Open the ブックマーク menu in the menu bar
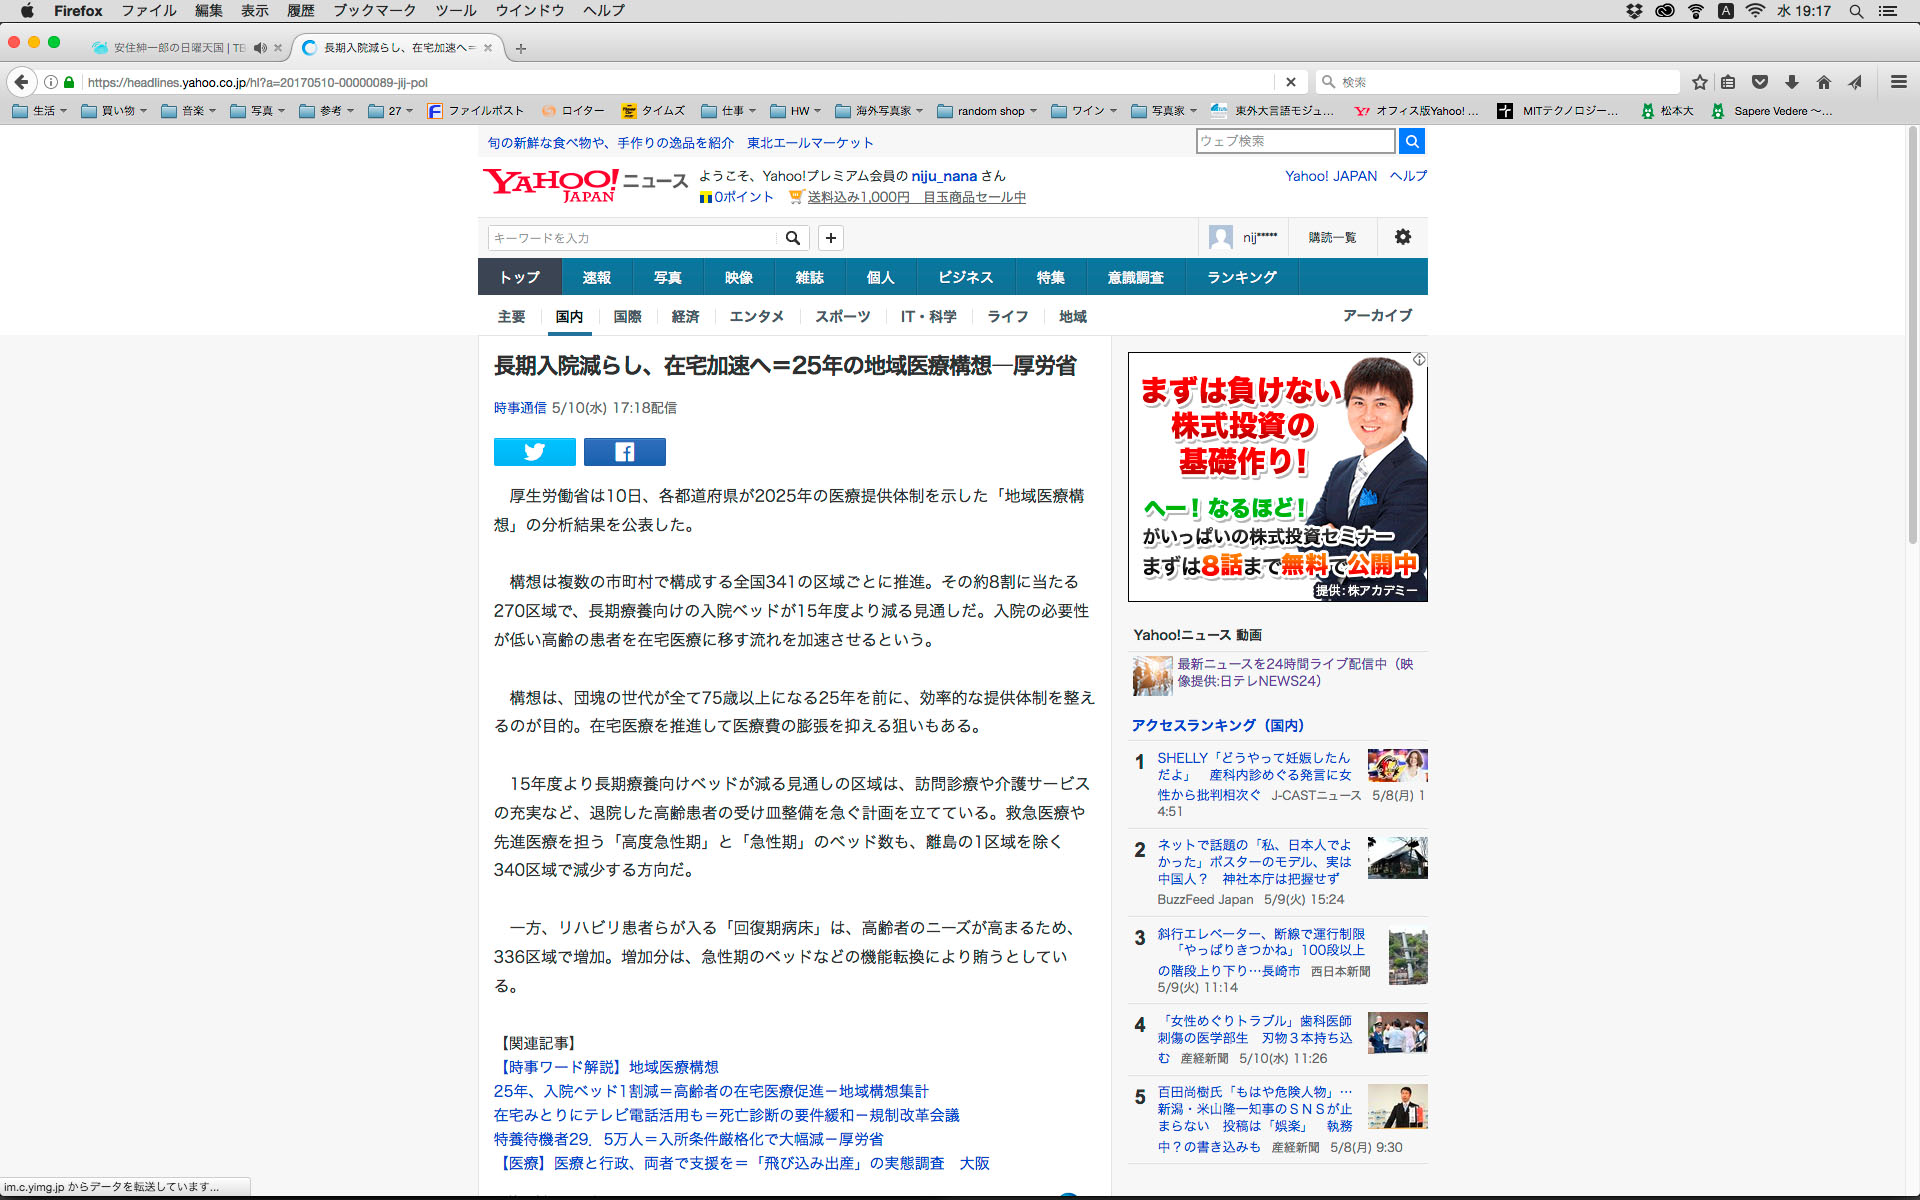This screenshot has width=1920, height=1200. tap(374, 11)
